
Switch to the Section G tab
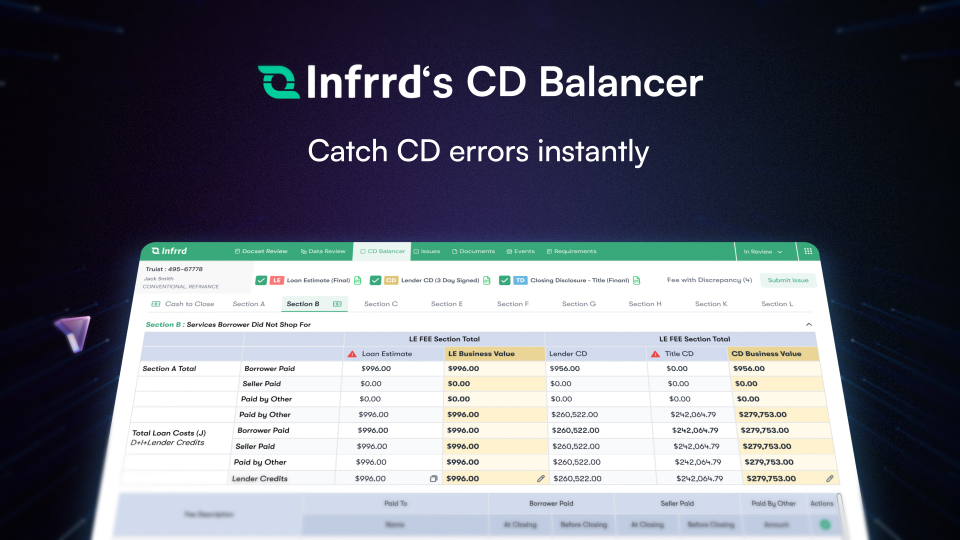[x=579, y=304]
